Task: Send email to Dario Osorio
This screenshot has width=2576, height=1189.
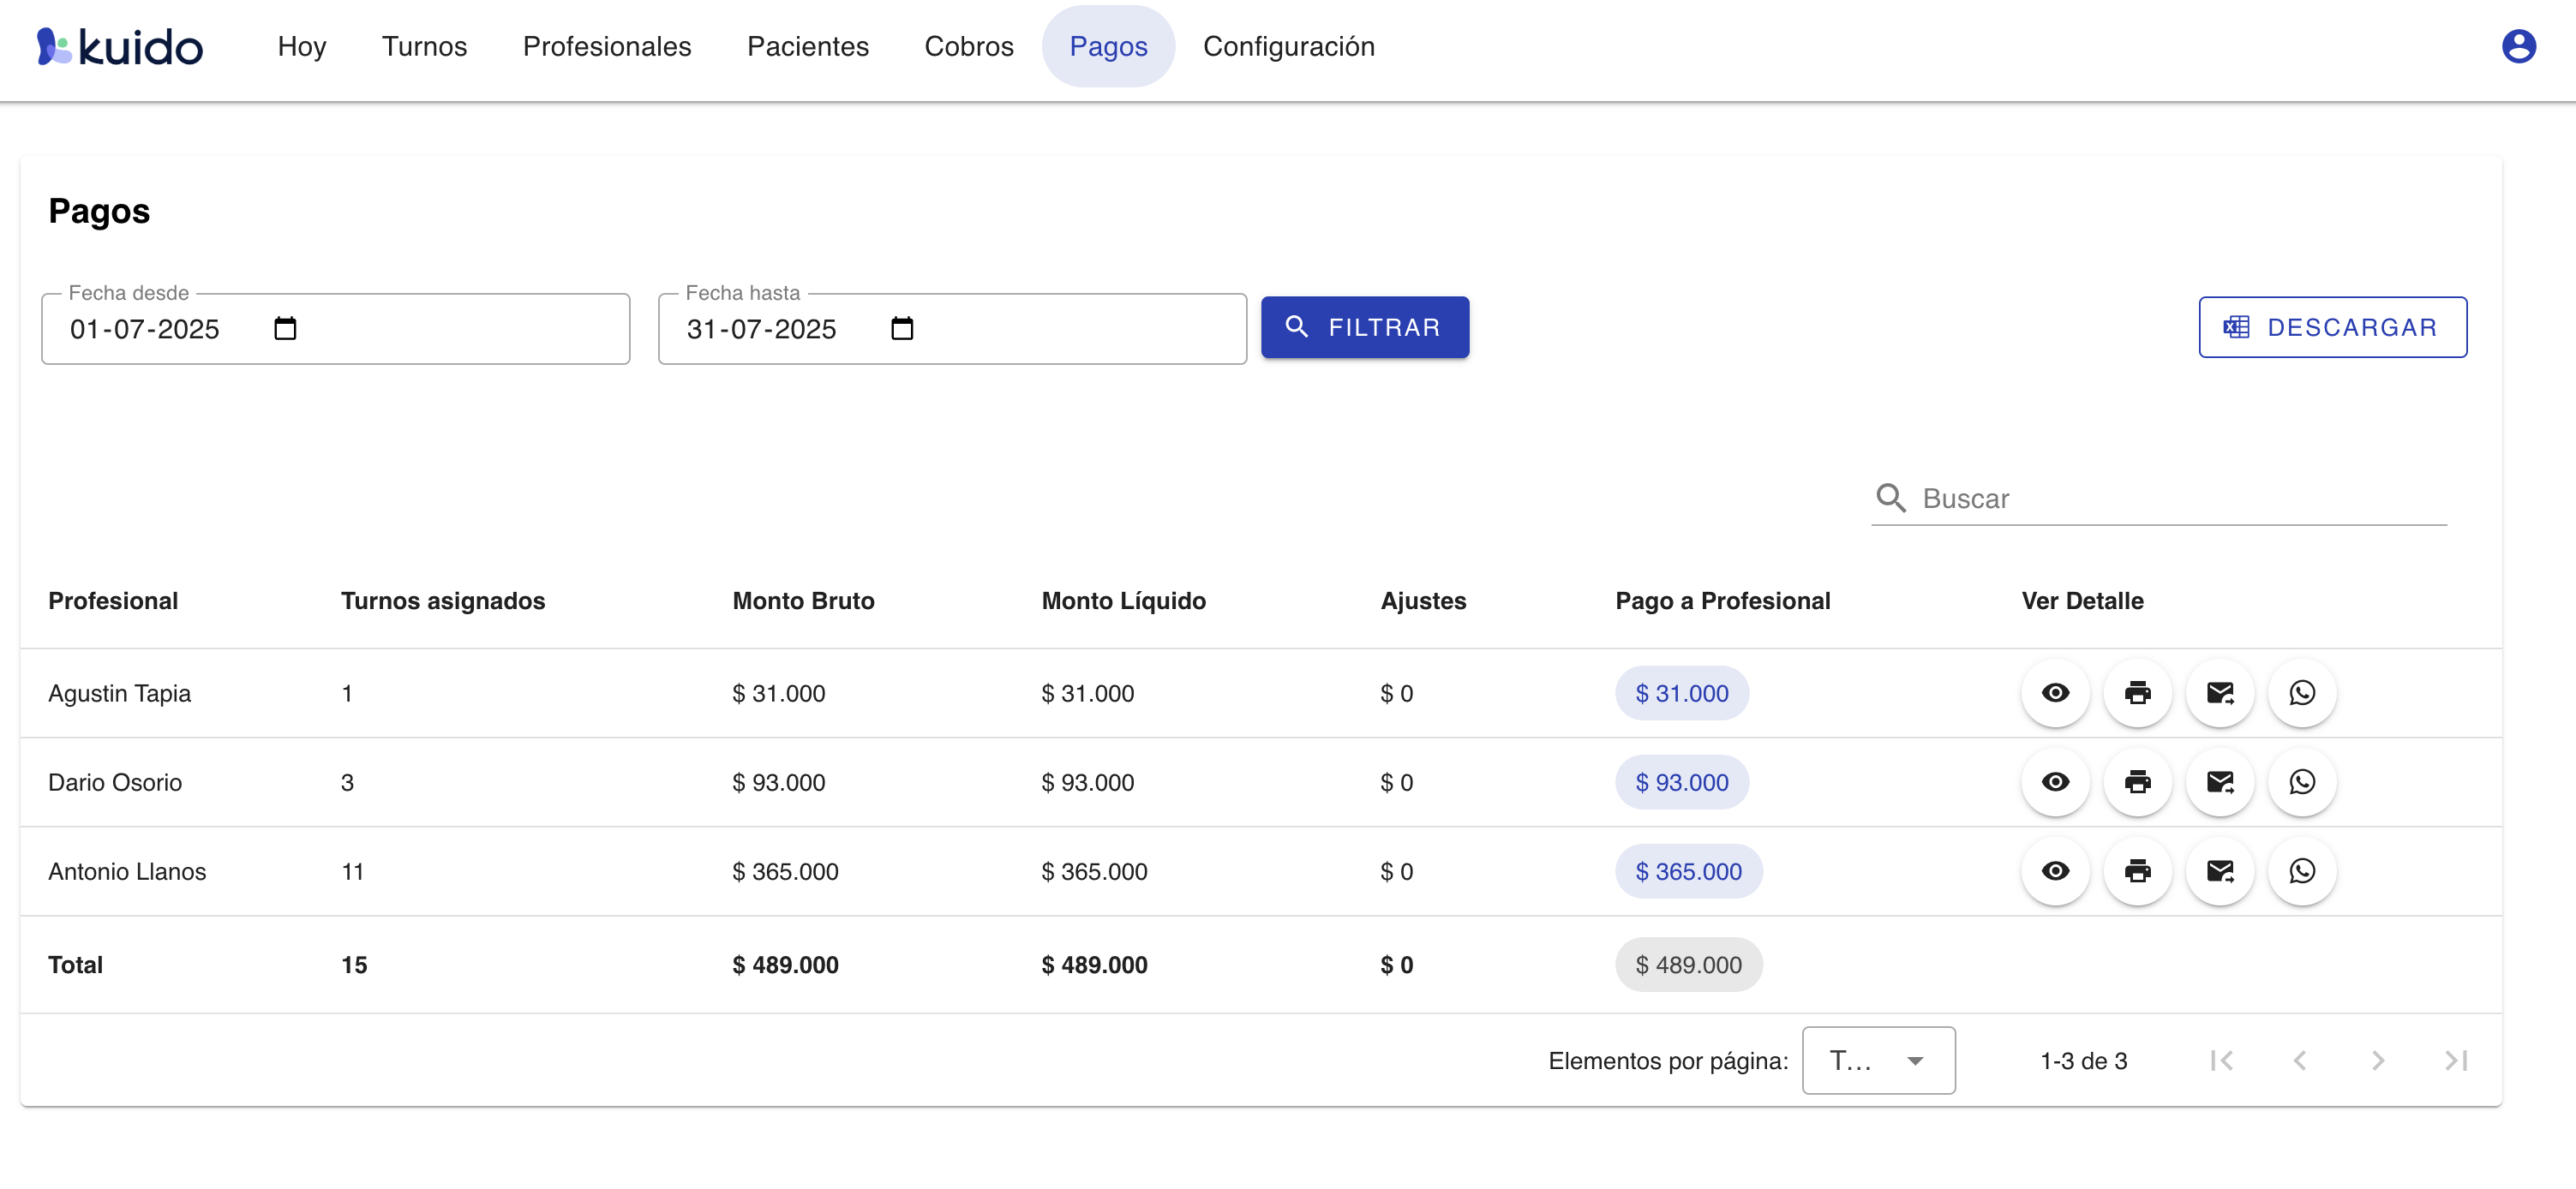Action: coord(2220,781)
